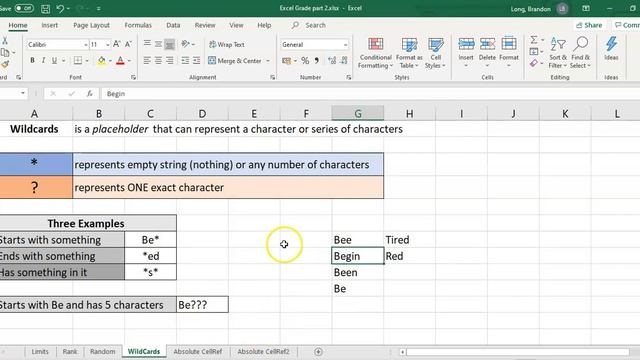The image size is (640, 360).
Task: Click Middle Align icon
Action: point(158,44)
